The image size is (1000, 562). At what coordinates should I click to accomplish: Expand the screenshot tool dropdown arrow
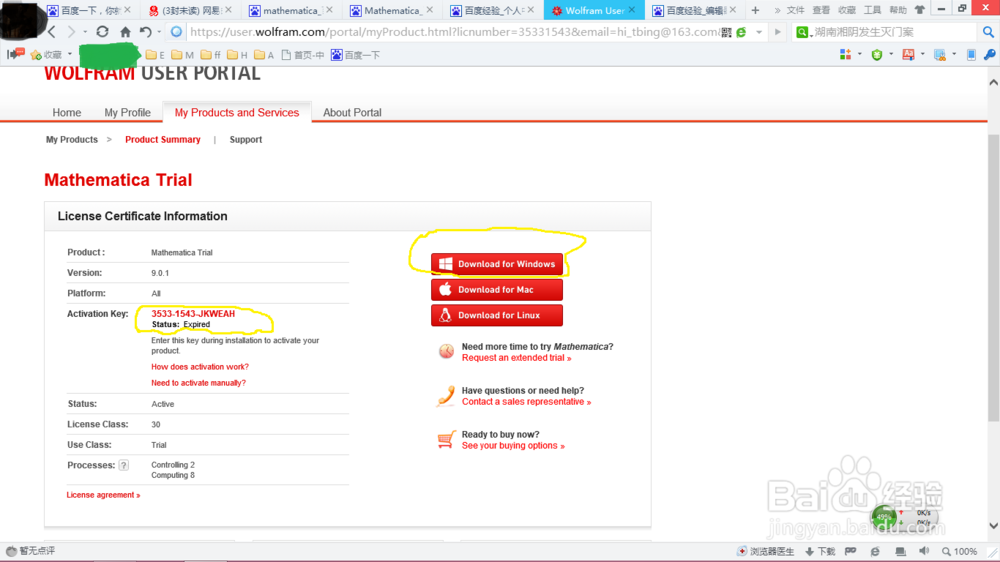coord(922,55)
